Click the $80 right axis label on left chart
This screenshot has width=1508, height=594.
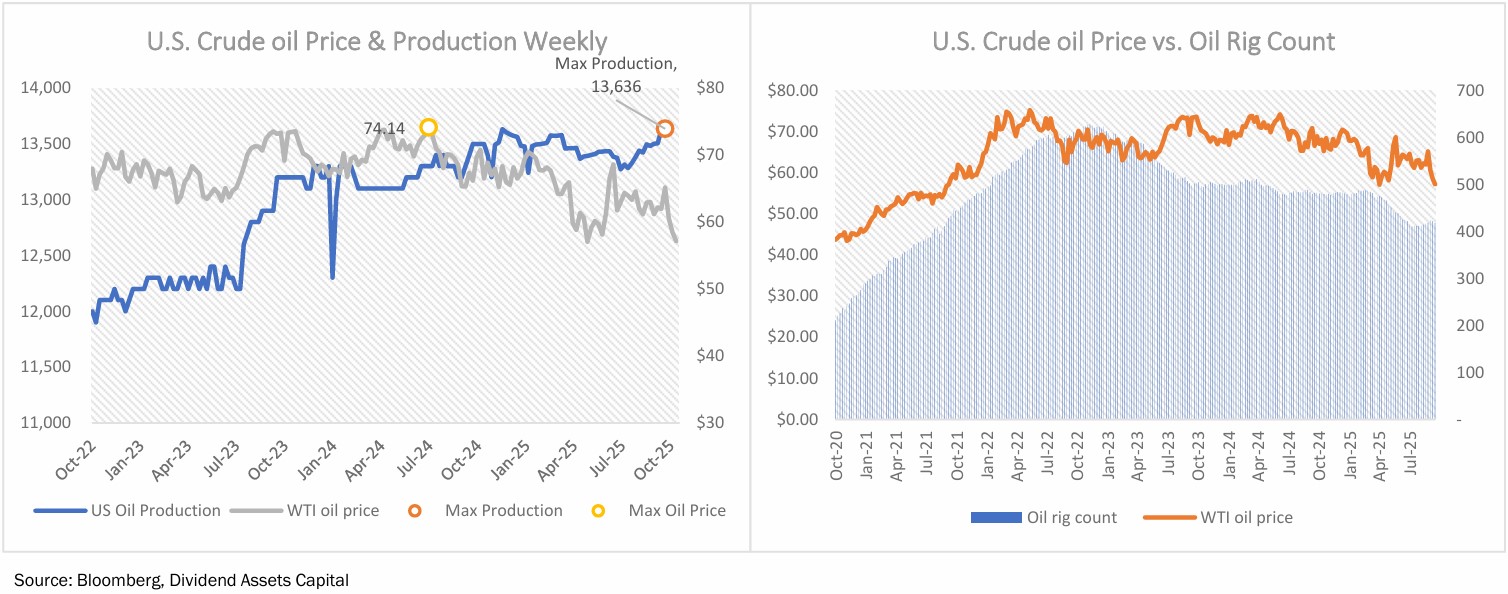[x=708, y=88]
